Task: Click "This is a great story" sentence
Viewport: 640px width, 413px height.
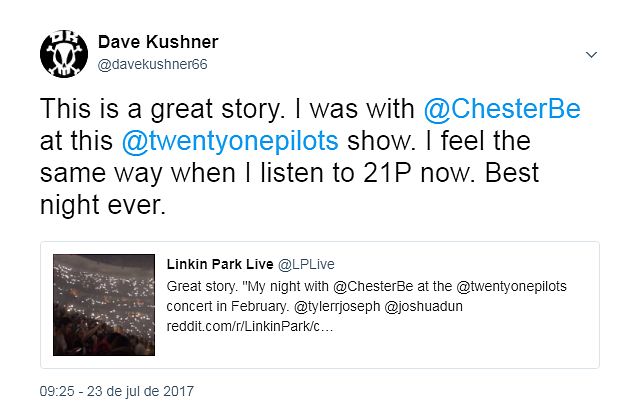Action: [161, 109]
